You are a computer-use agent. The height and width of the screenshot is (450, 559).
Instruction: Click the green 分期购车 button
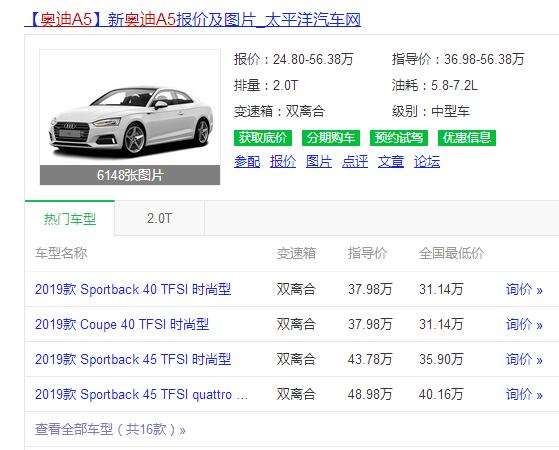point(331,138)
